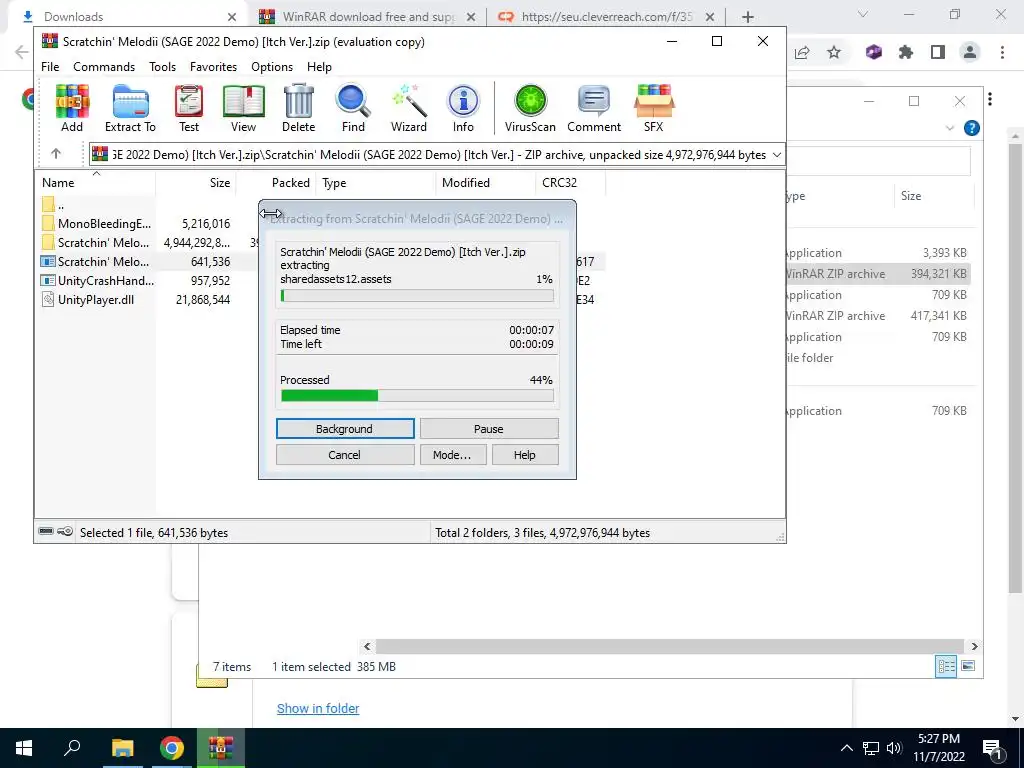This screenshot has width=1024, height=768.
Task: Click the Find magnifier icon
Action: (x=353, y=108)
